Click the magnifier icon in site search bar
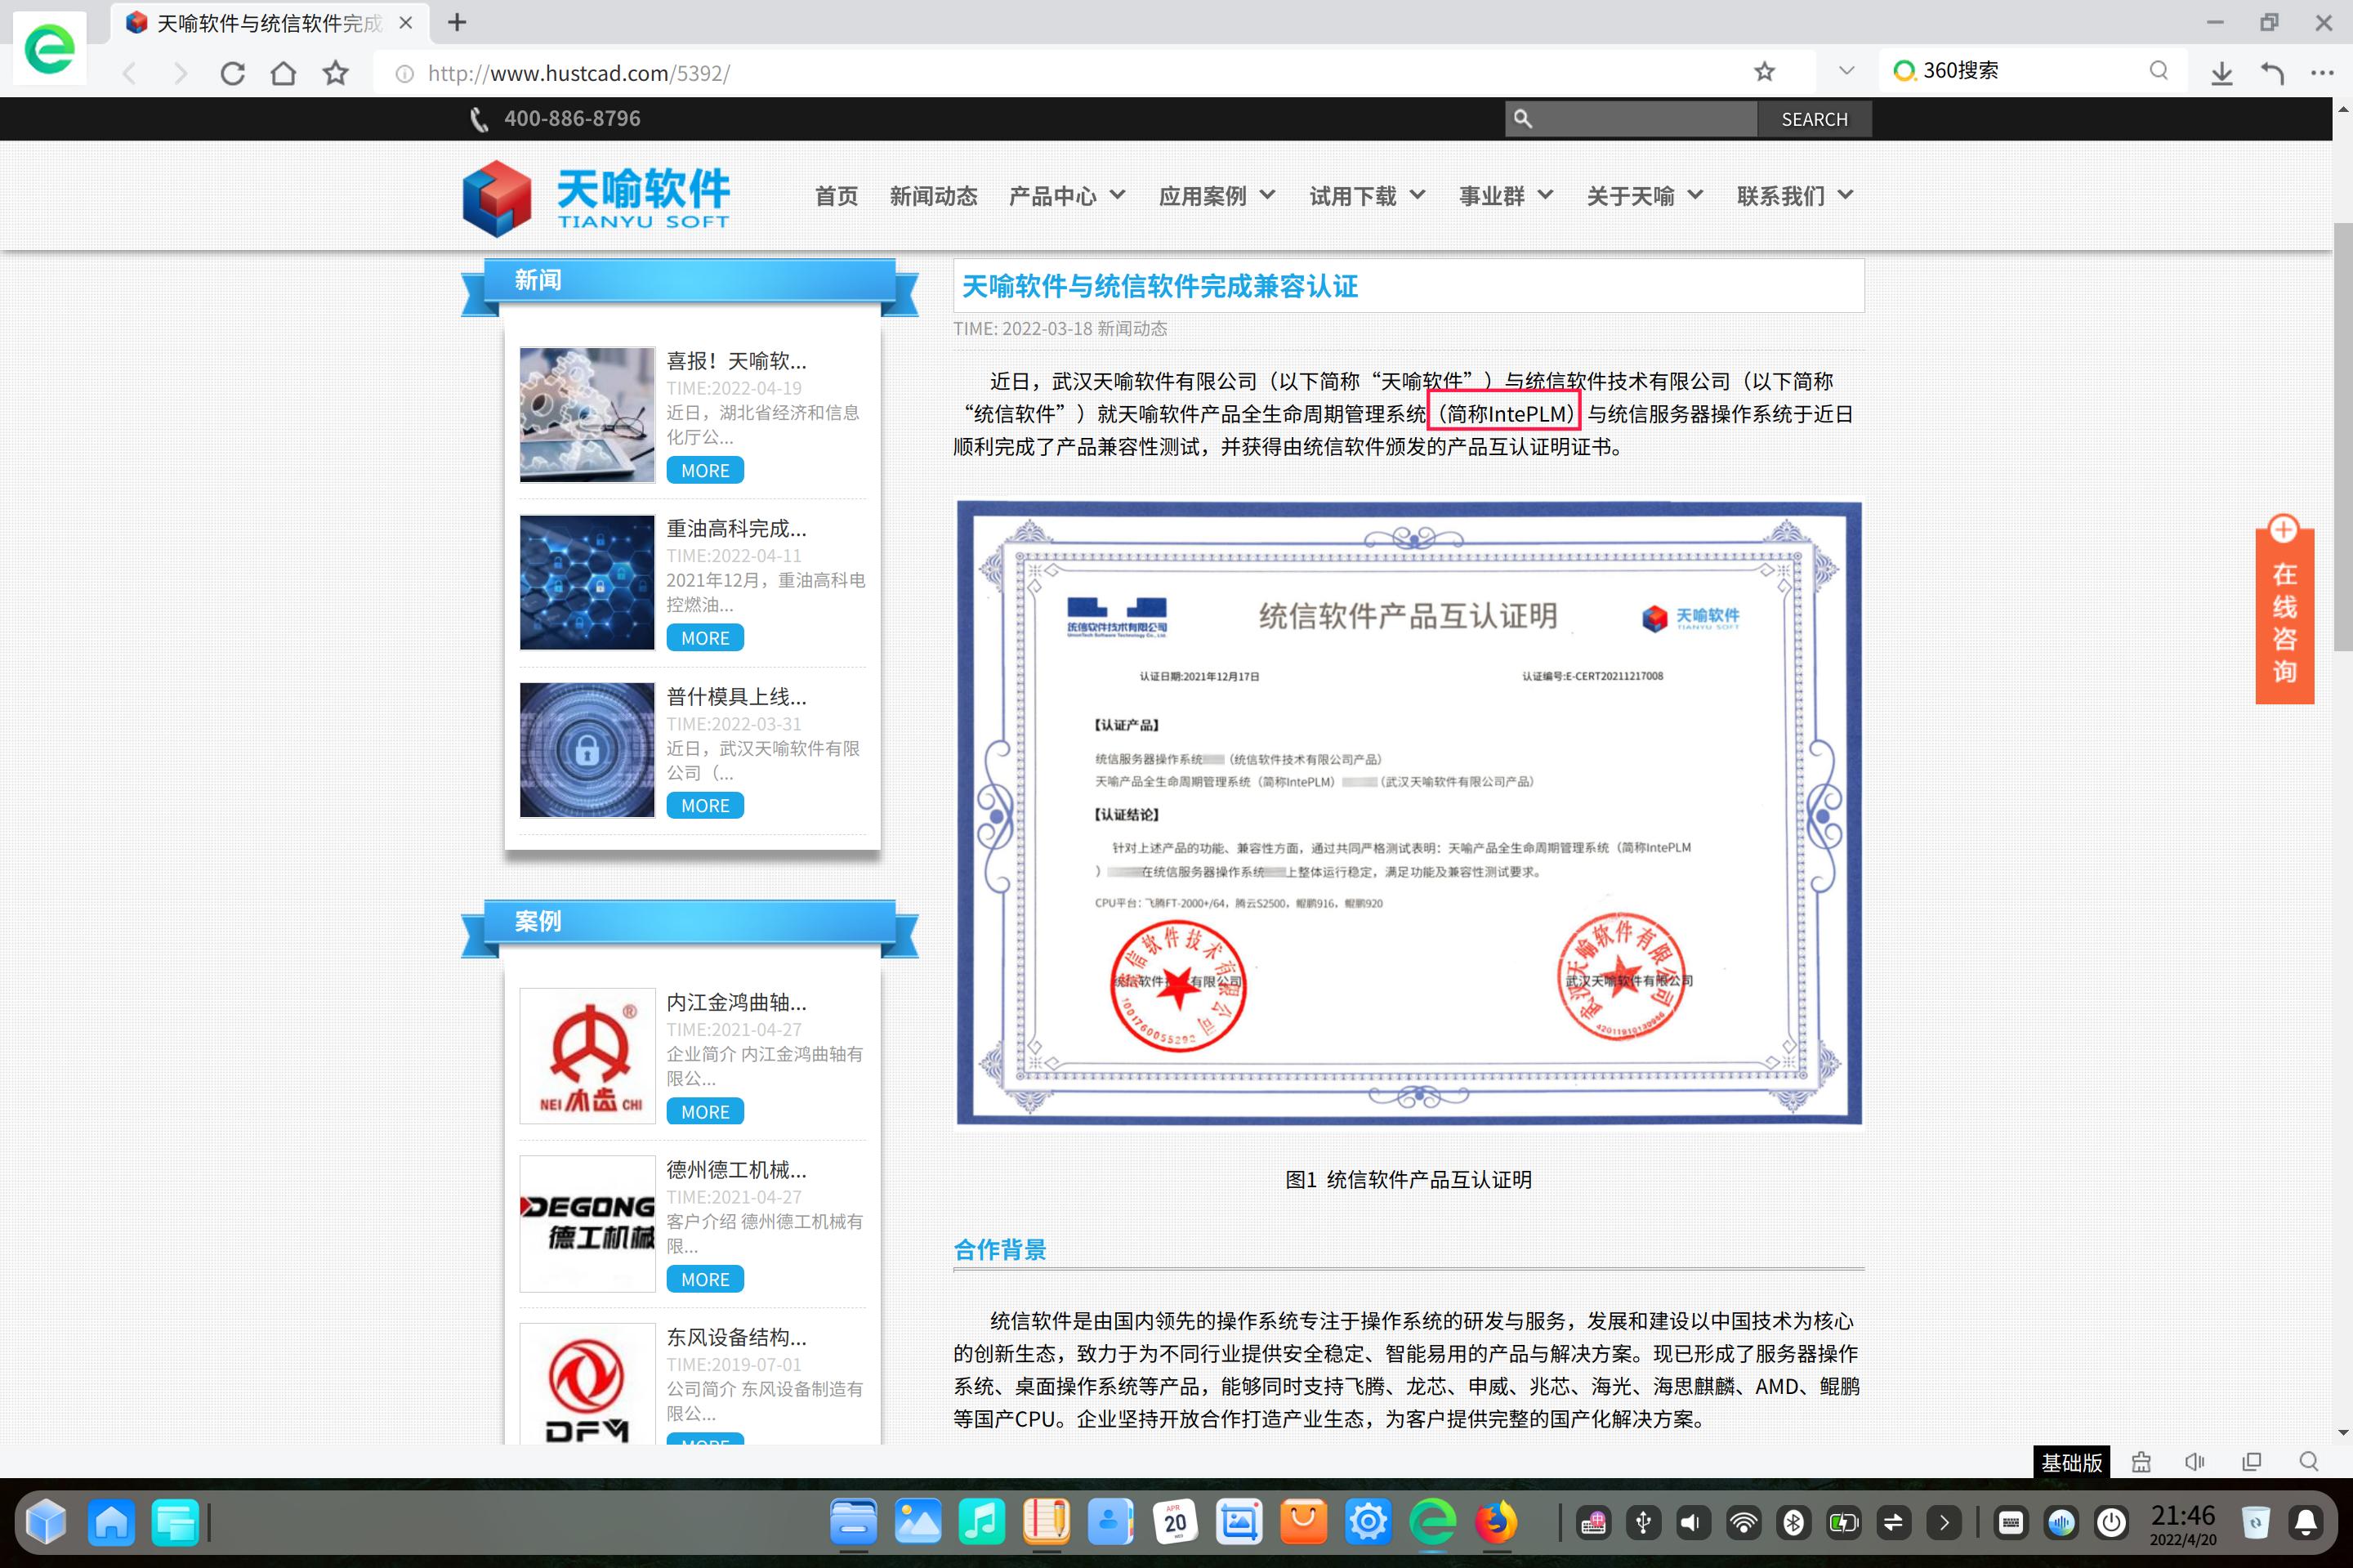Image resolution: width=2353 pixels, height=1568 pixels. coord(1524,118)
